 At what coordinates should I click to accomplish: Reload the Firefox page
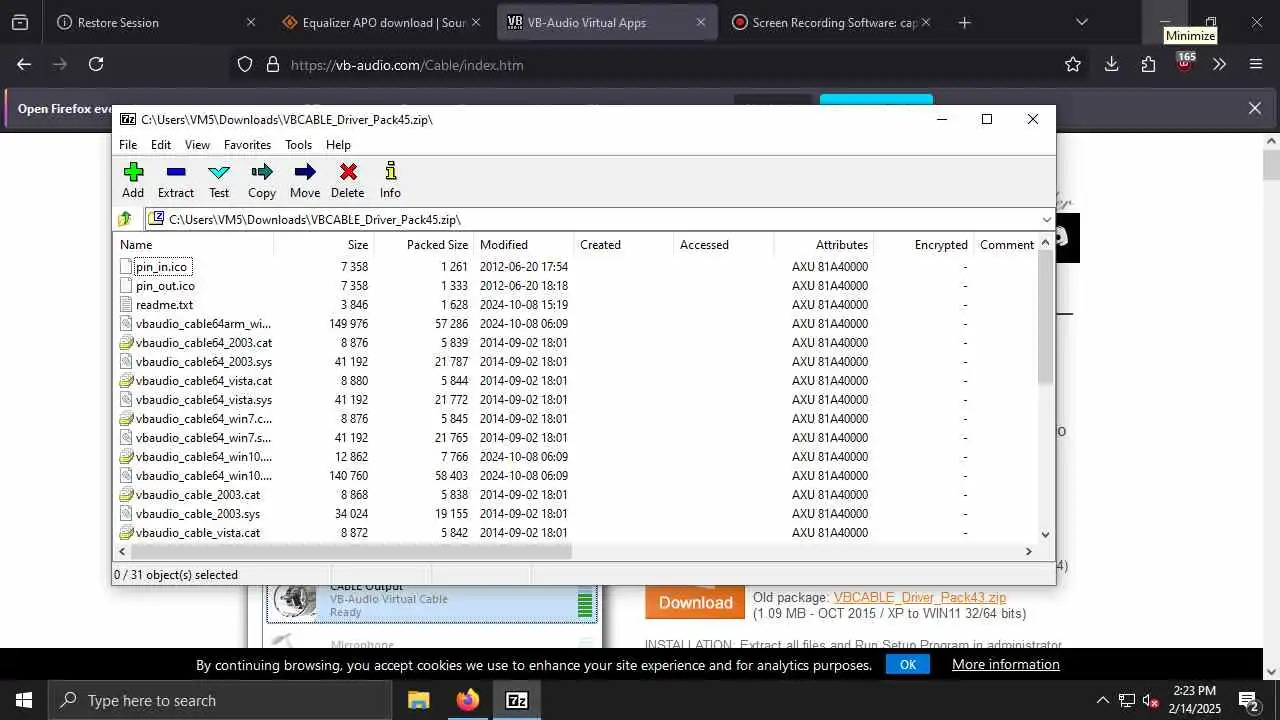[x=96, y=64]
